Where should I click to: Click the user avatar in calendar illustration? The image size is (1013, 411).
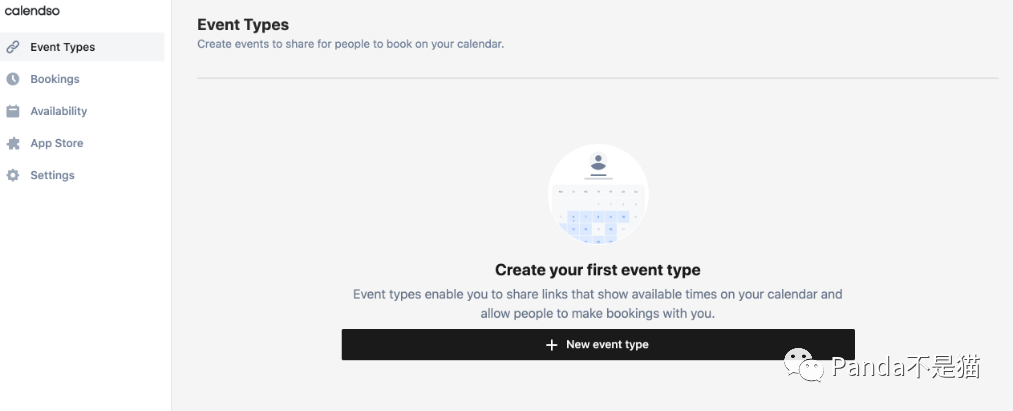(x=598, y=163)
